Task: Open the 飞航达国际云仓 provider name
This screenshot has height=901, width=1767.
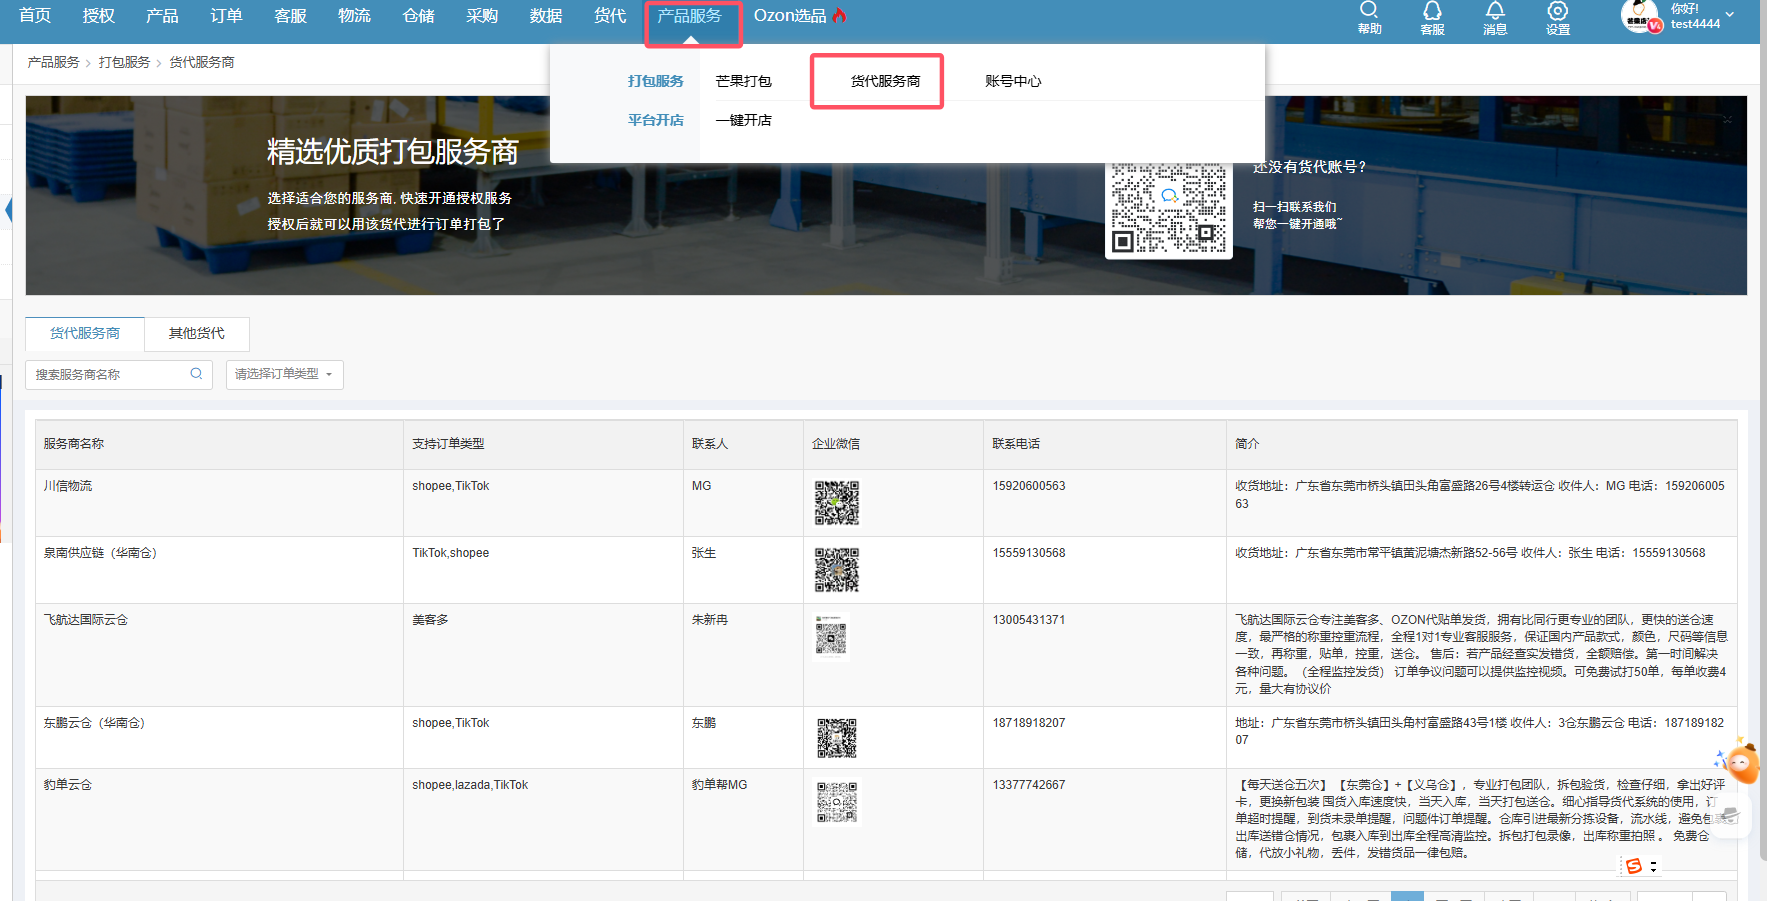Action: [x=85, y=620]
